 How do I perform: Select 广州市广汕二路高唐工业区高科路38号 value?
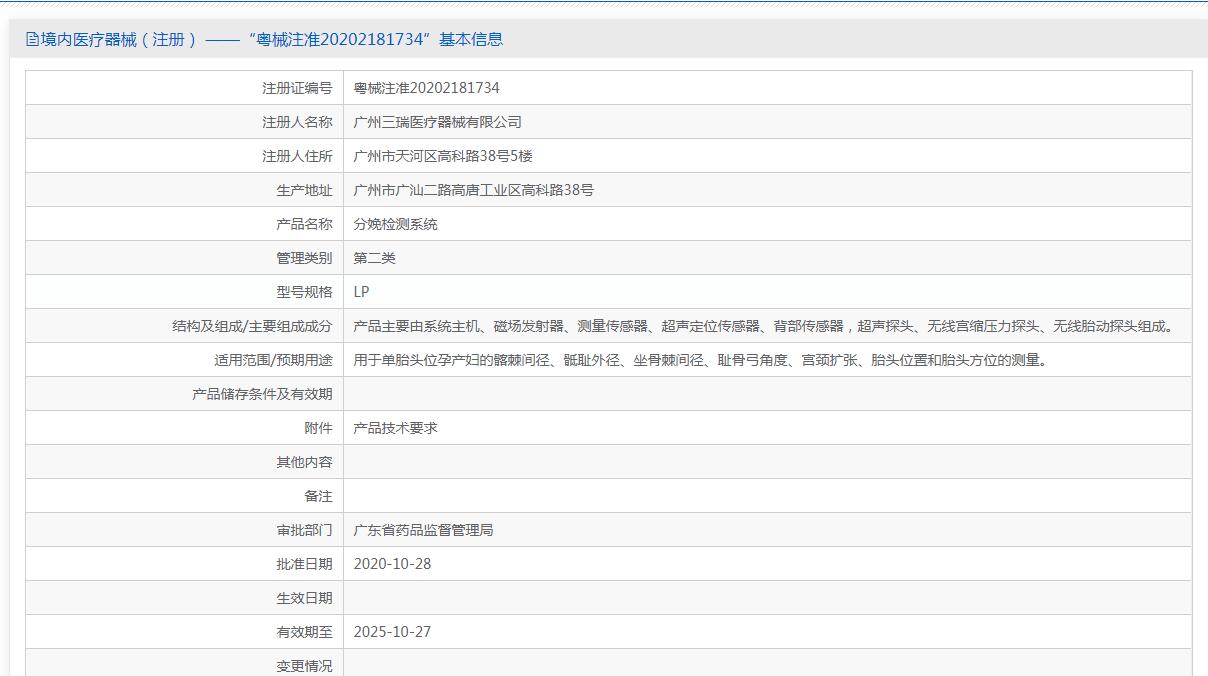[474, 190]
